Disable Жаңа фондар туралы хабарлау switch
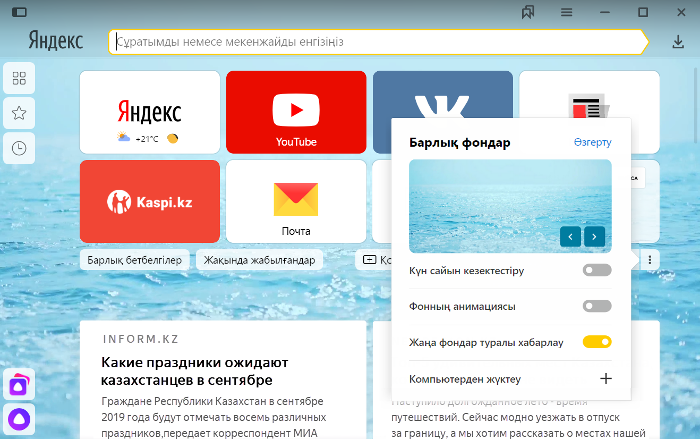 click(597, 342)
